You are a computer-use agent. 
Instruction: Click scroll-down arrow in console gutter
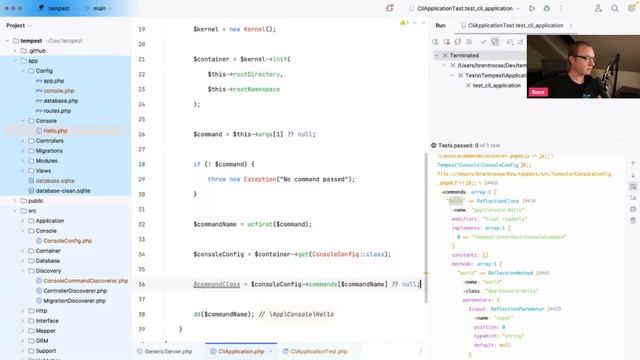tap(633, 175)
